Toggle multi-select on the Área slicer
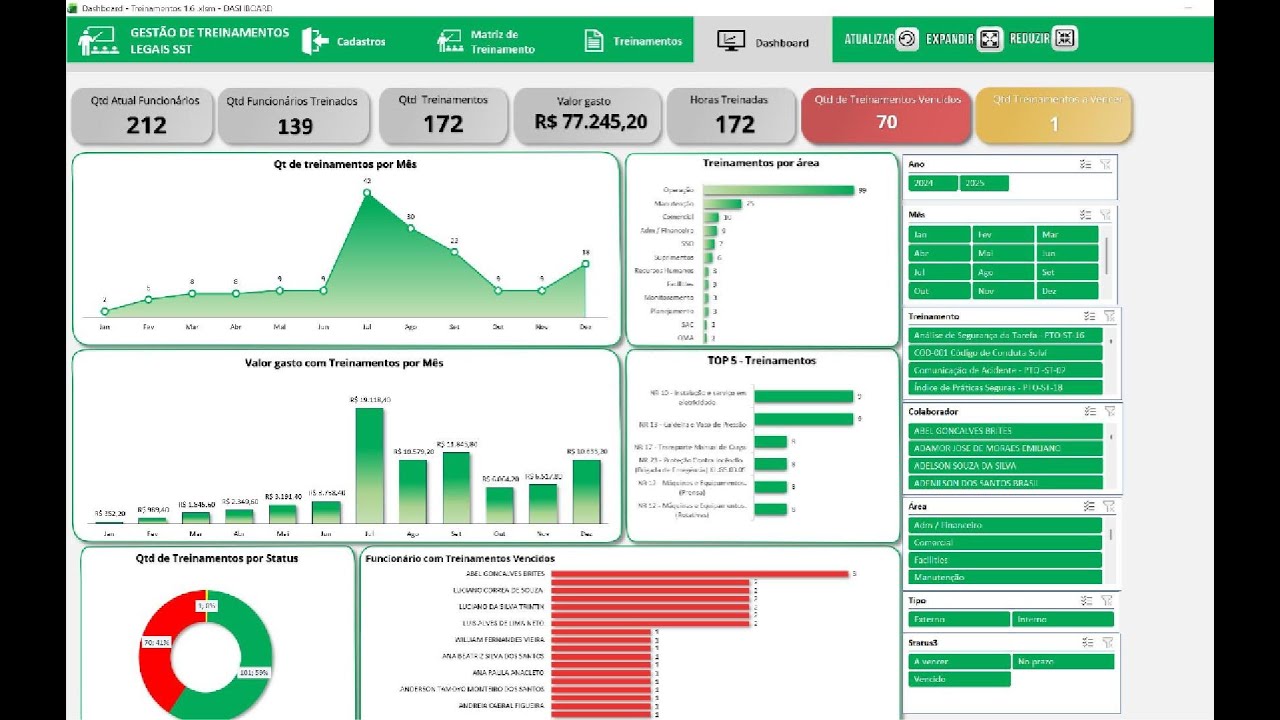The height and width of the screenshot is (720, 1280). point(1090,506)
